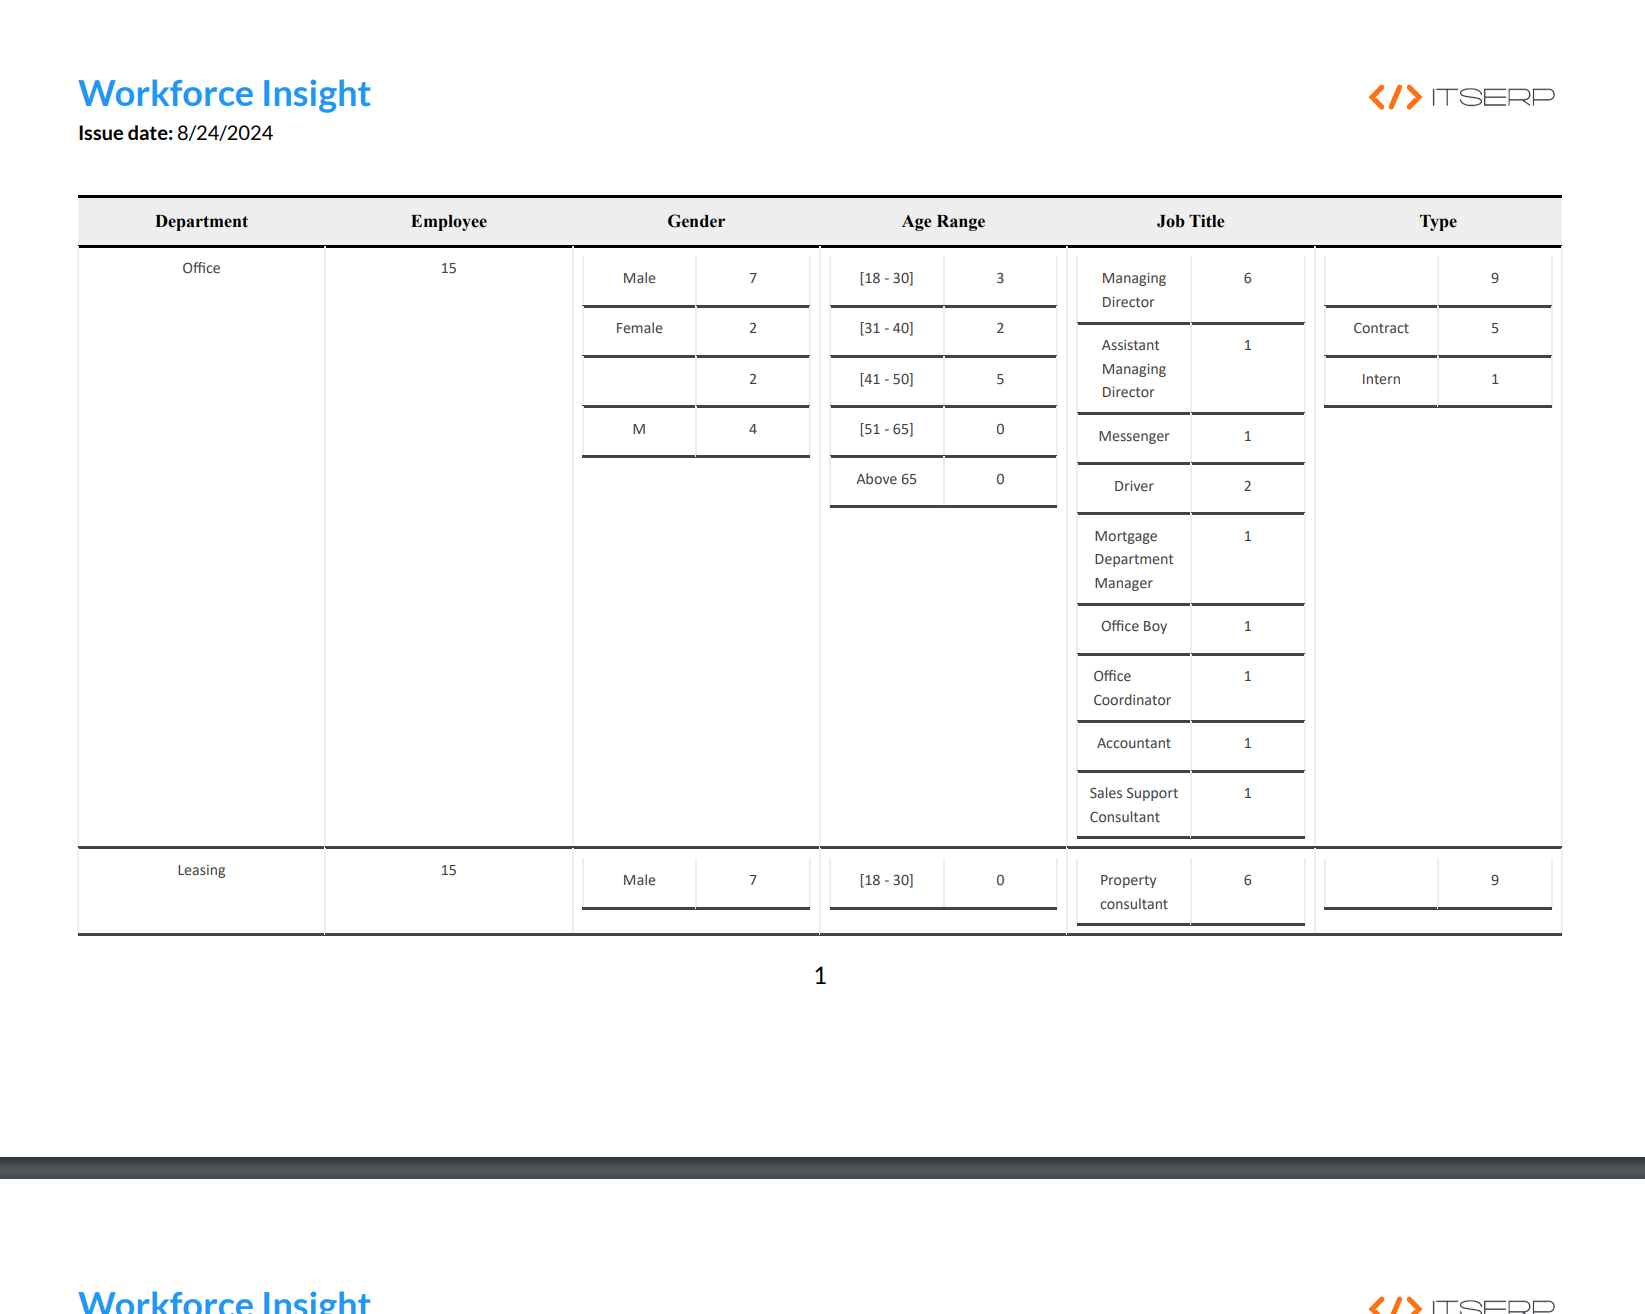Viewport: 1645px width, 1314px height.
Task: Click the blue Workforce Insight title
Action: (x=224, y=93)
